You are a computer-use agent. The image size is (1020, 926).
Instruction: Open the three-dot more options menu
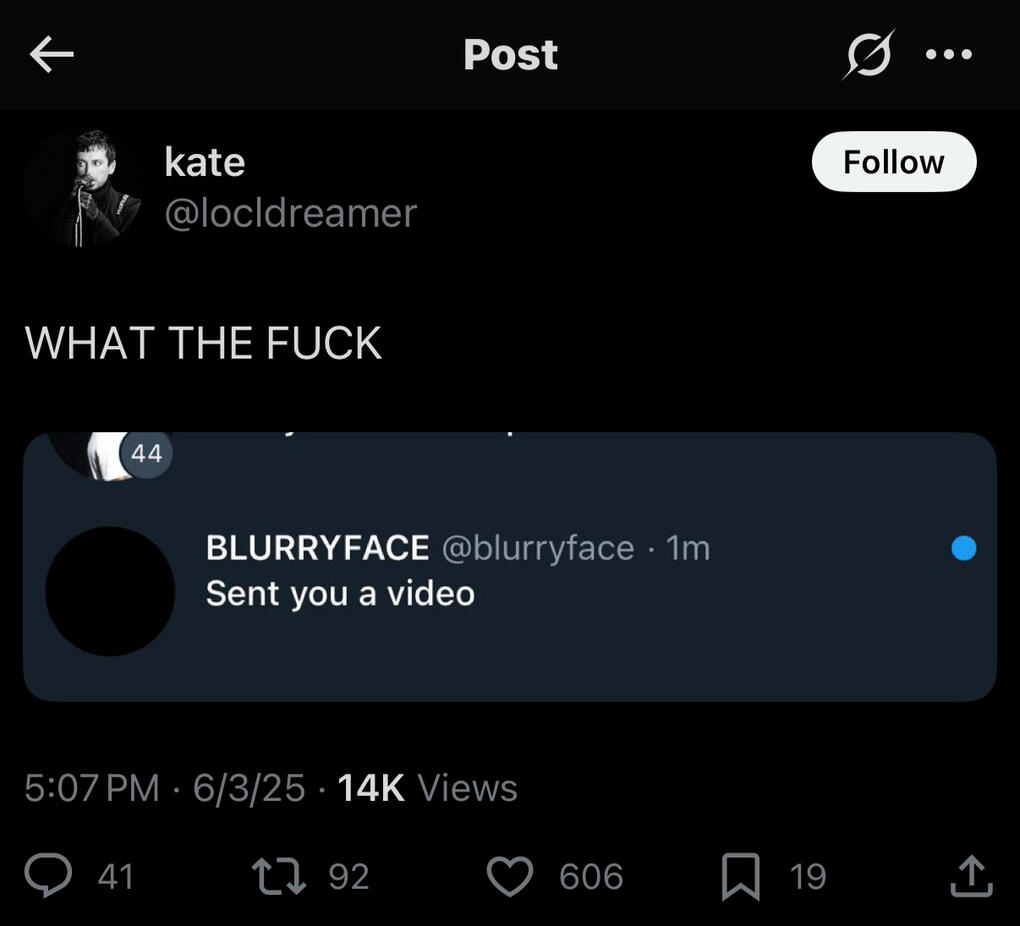pyautogui.click(x=948, y=55)
